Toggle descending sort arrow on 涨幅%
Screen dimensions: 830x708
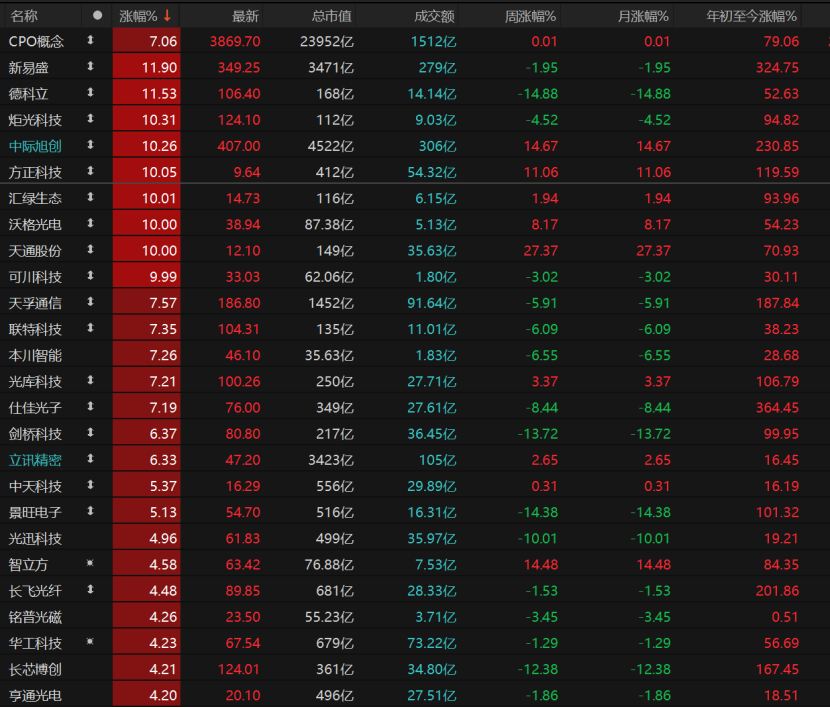point(167,15)
